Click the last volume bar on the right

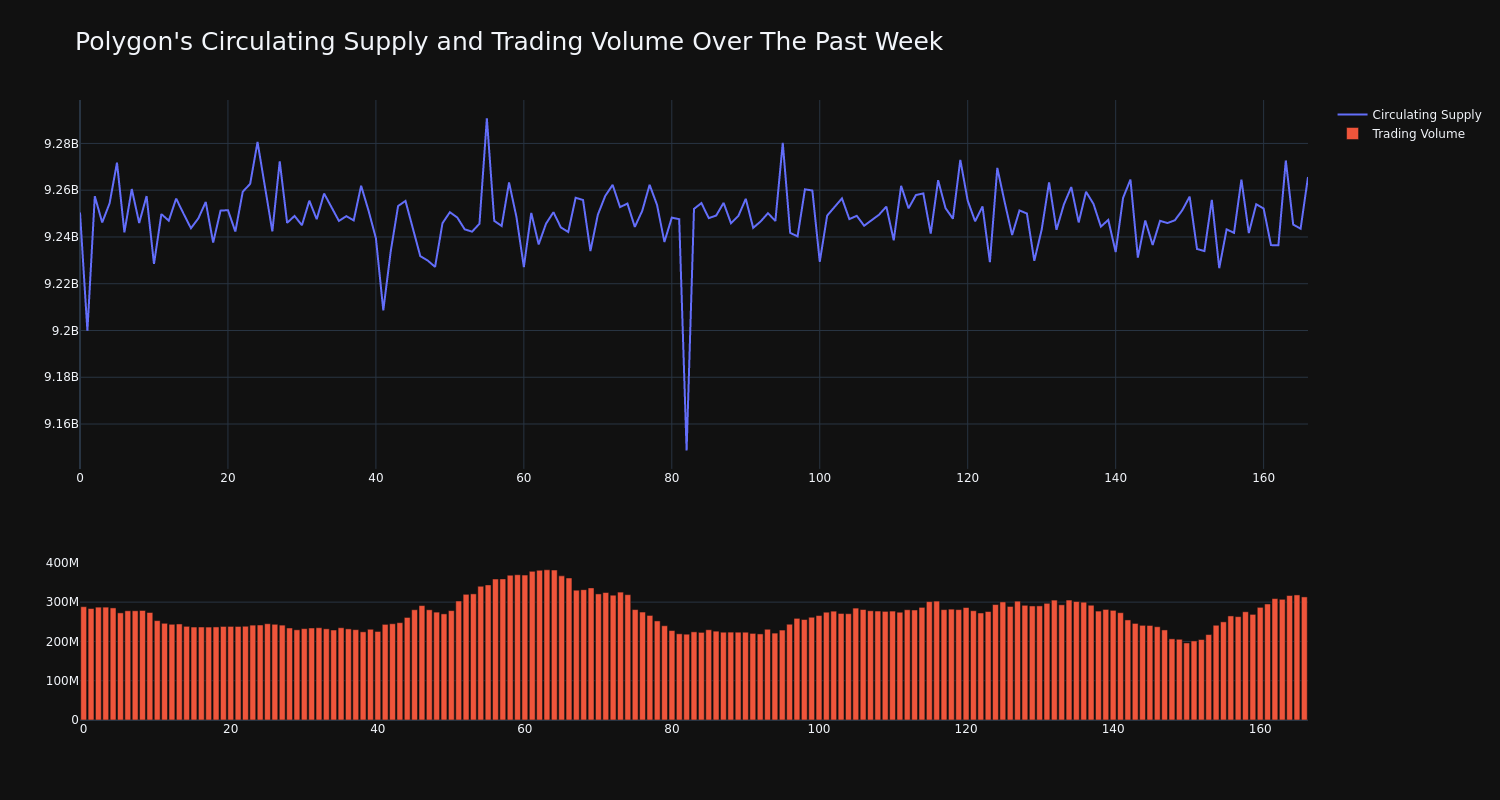pos(1304,658)
